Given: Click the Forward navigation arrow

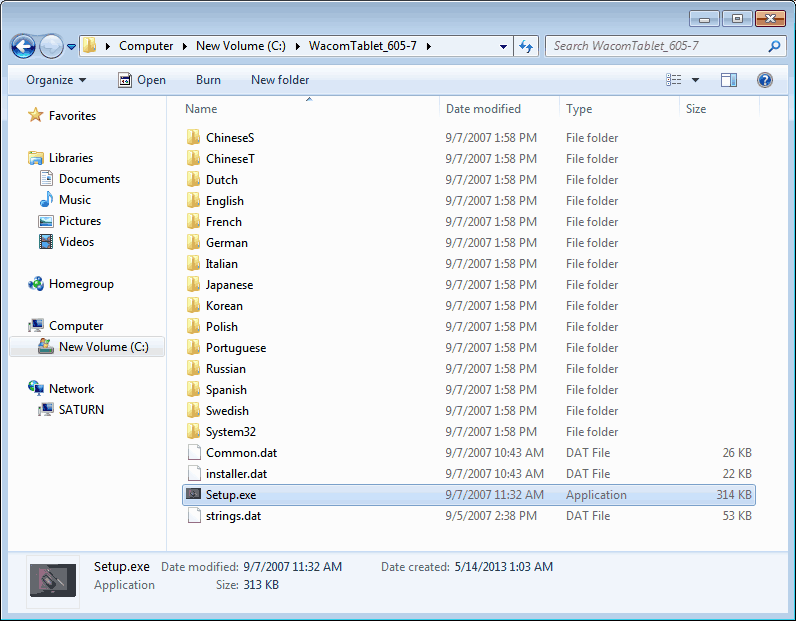Looking at the screenshot, I should click(51, 47).
